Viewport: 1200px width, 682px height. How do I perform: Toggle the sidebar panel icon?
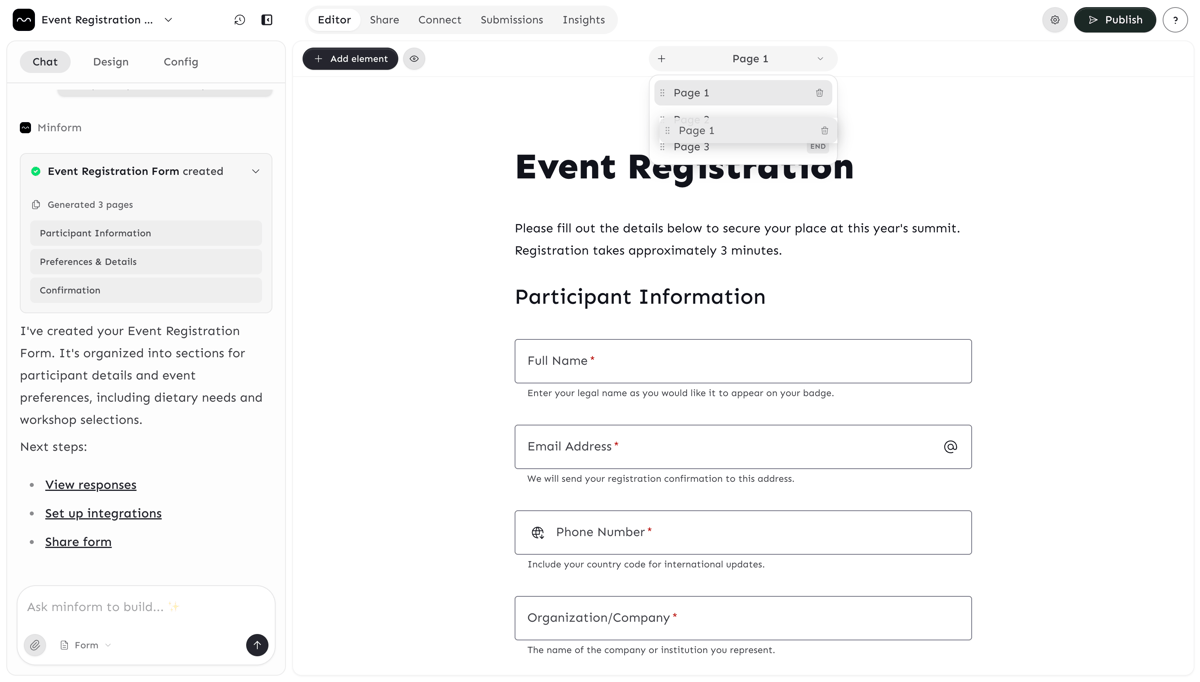point(267,20)
